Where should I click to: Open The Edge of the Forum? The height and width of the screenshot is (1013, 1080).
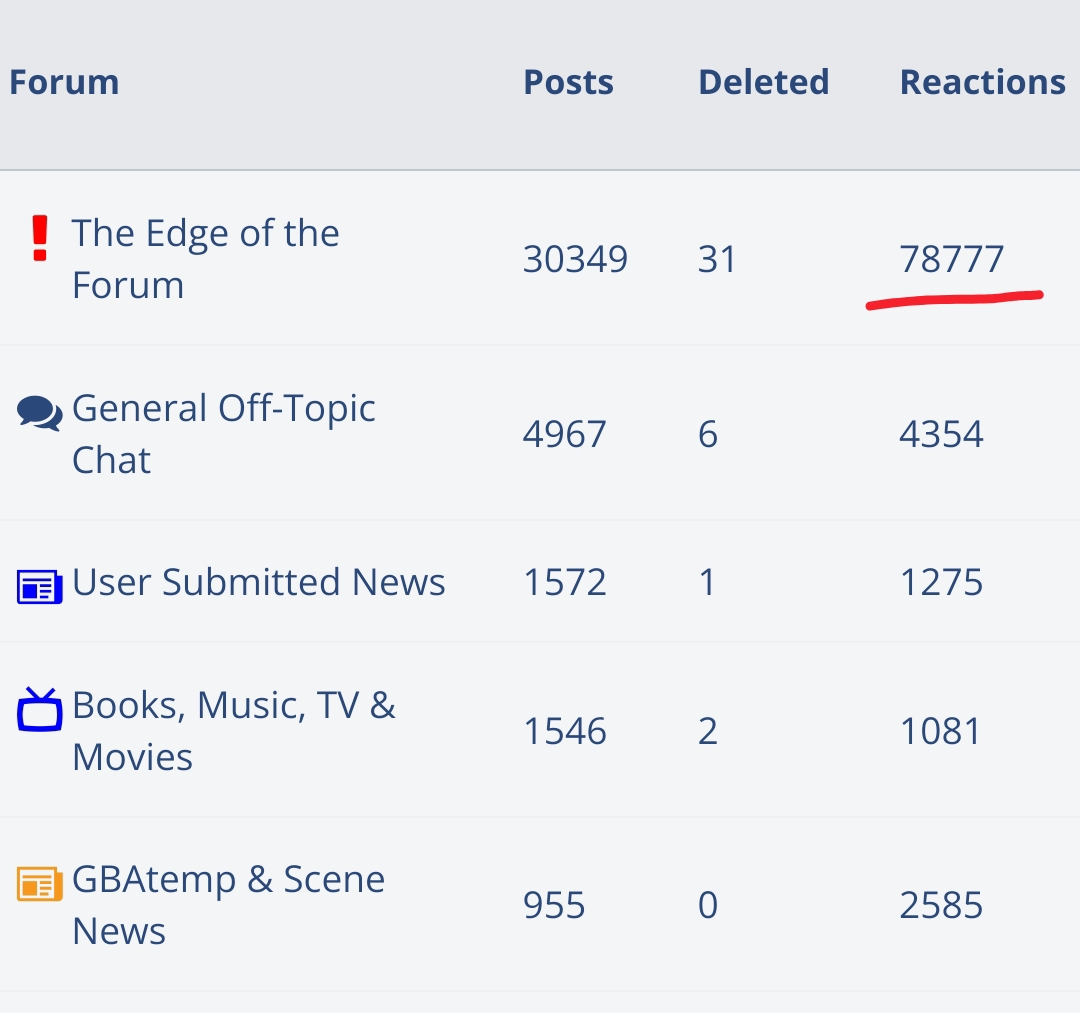coord(205,259)
